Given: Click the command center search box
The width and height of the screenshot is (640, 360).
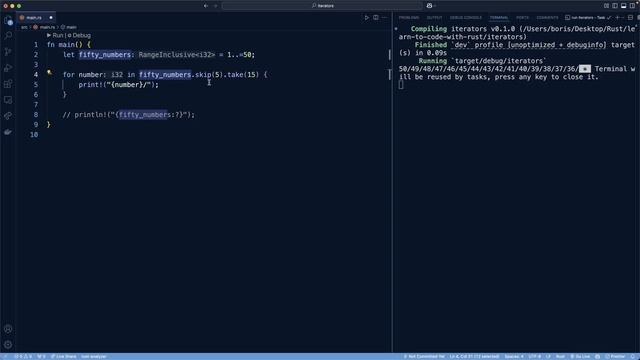Looking at the screenshot, I should click(322, 6).
